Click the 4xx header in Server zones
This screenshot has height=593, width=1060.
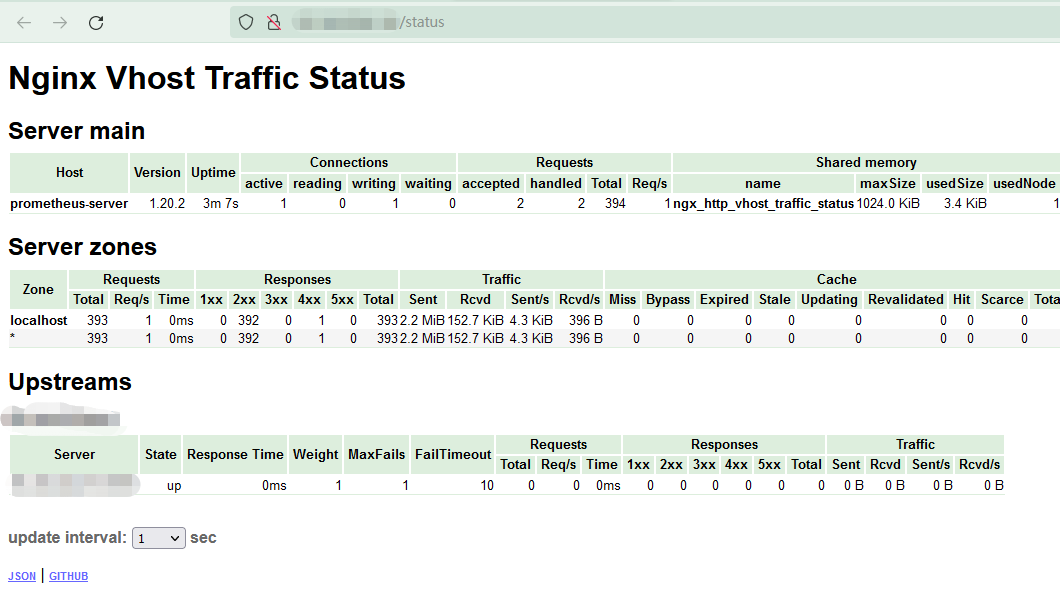pos(309,300)
